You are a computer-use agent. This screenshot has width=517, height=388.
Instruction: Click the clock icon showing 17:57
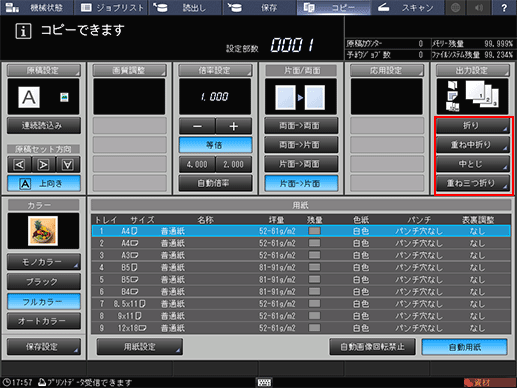7,382
